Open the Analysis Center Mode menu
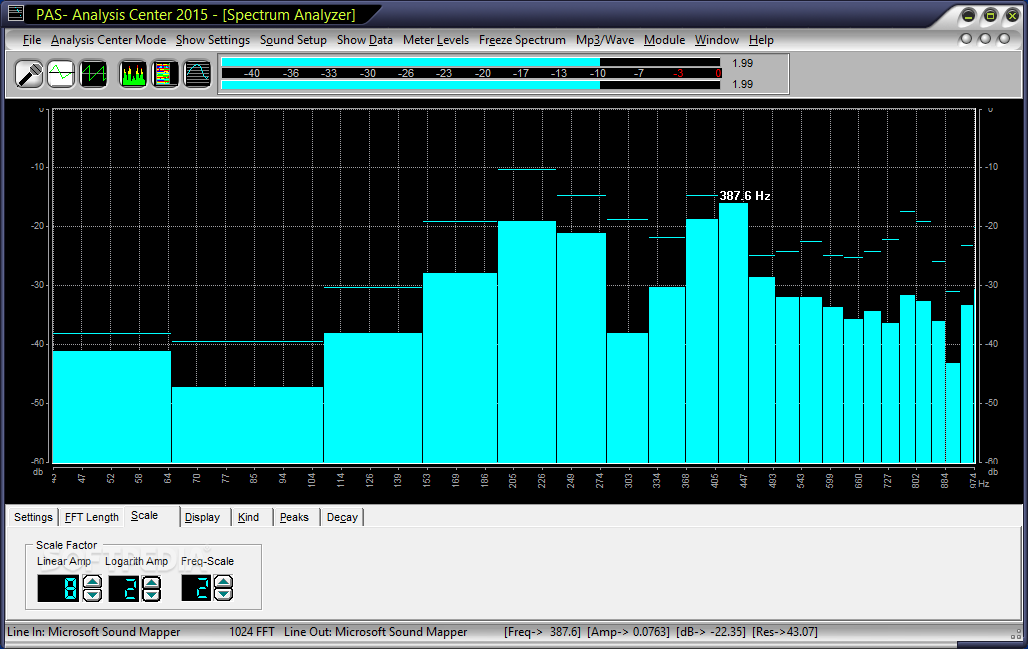 [x=109, y=40]
